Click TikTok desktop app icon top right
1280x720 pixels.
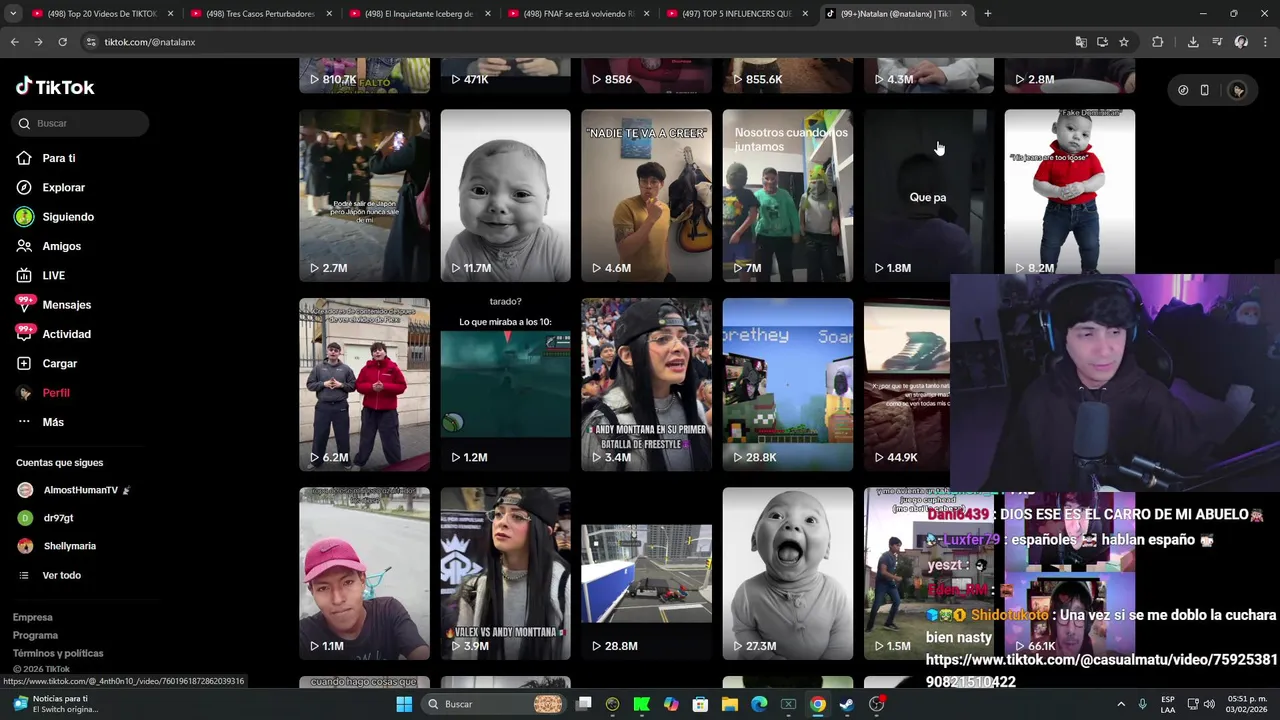[1183, 90]
